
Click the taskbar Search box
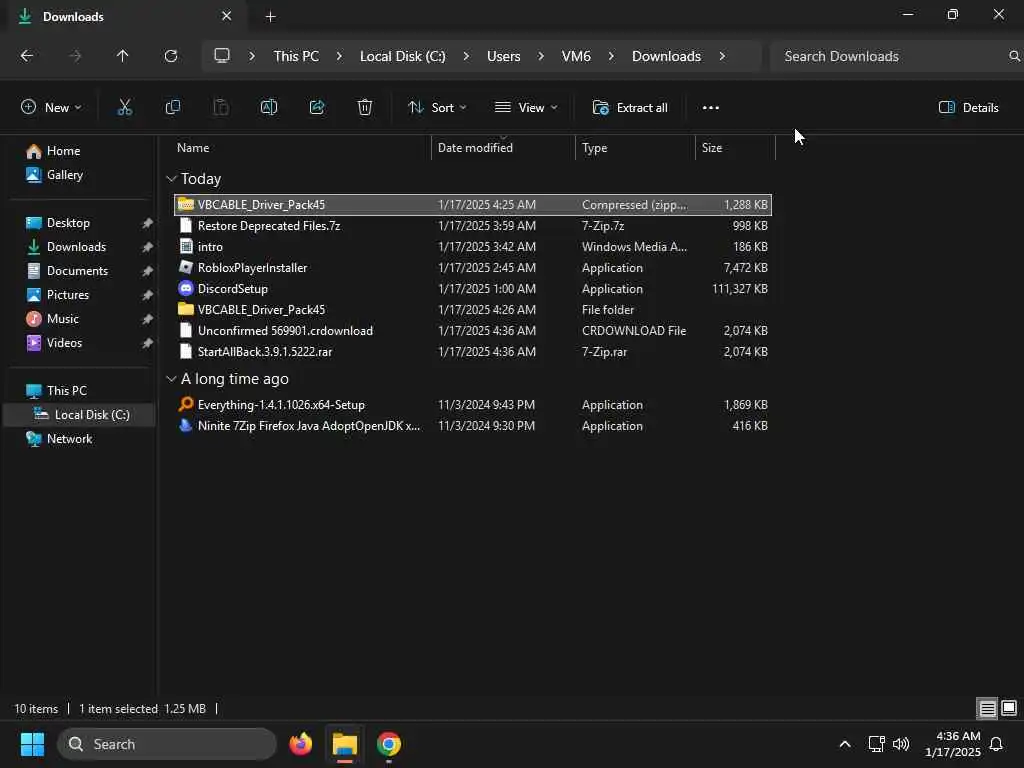tap(167, 744)
